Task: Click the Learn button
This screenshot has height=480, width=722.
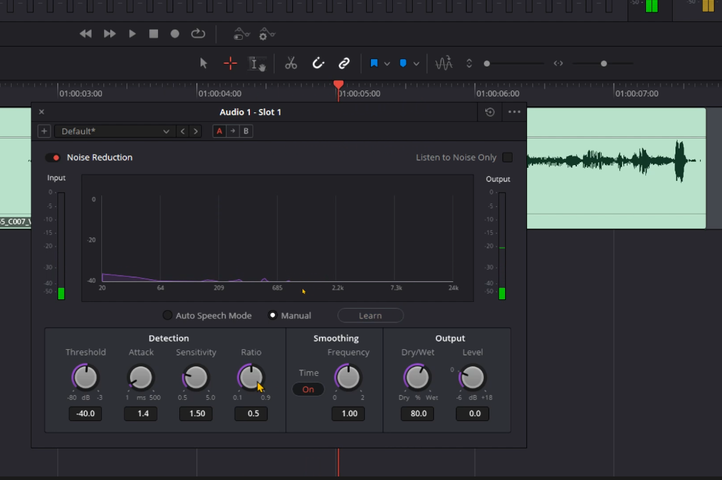Action: [x=370, y=315]
